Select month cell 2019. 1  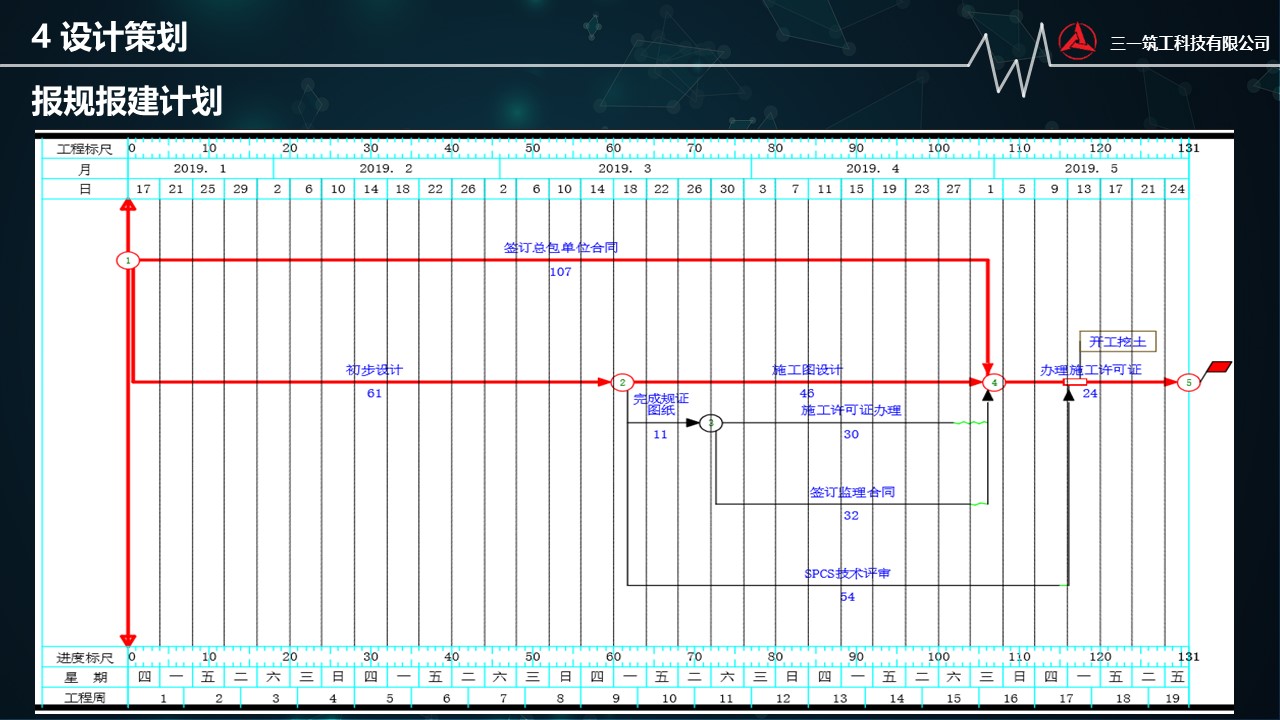pos(200,169)
